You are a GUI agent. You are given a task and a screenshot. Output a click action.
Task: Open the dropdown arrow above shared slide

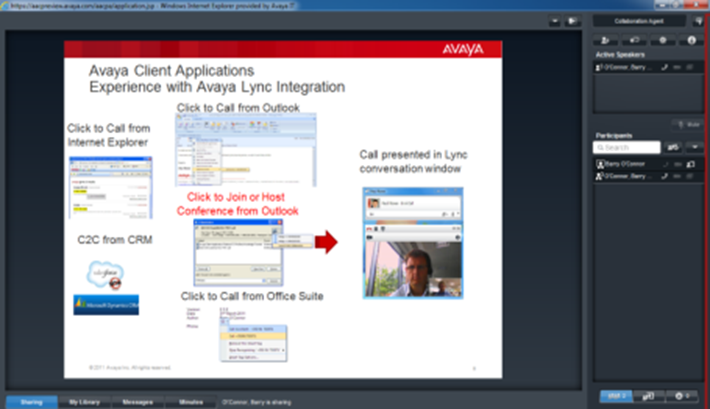point(555,21)
